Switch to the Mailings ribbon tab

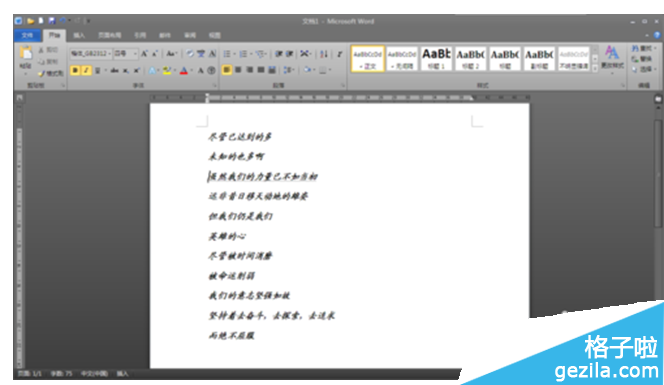(165, 35)
